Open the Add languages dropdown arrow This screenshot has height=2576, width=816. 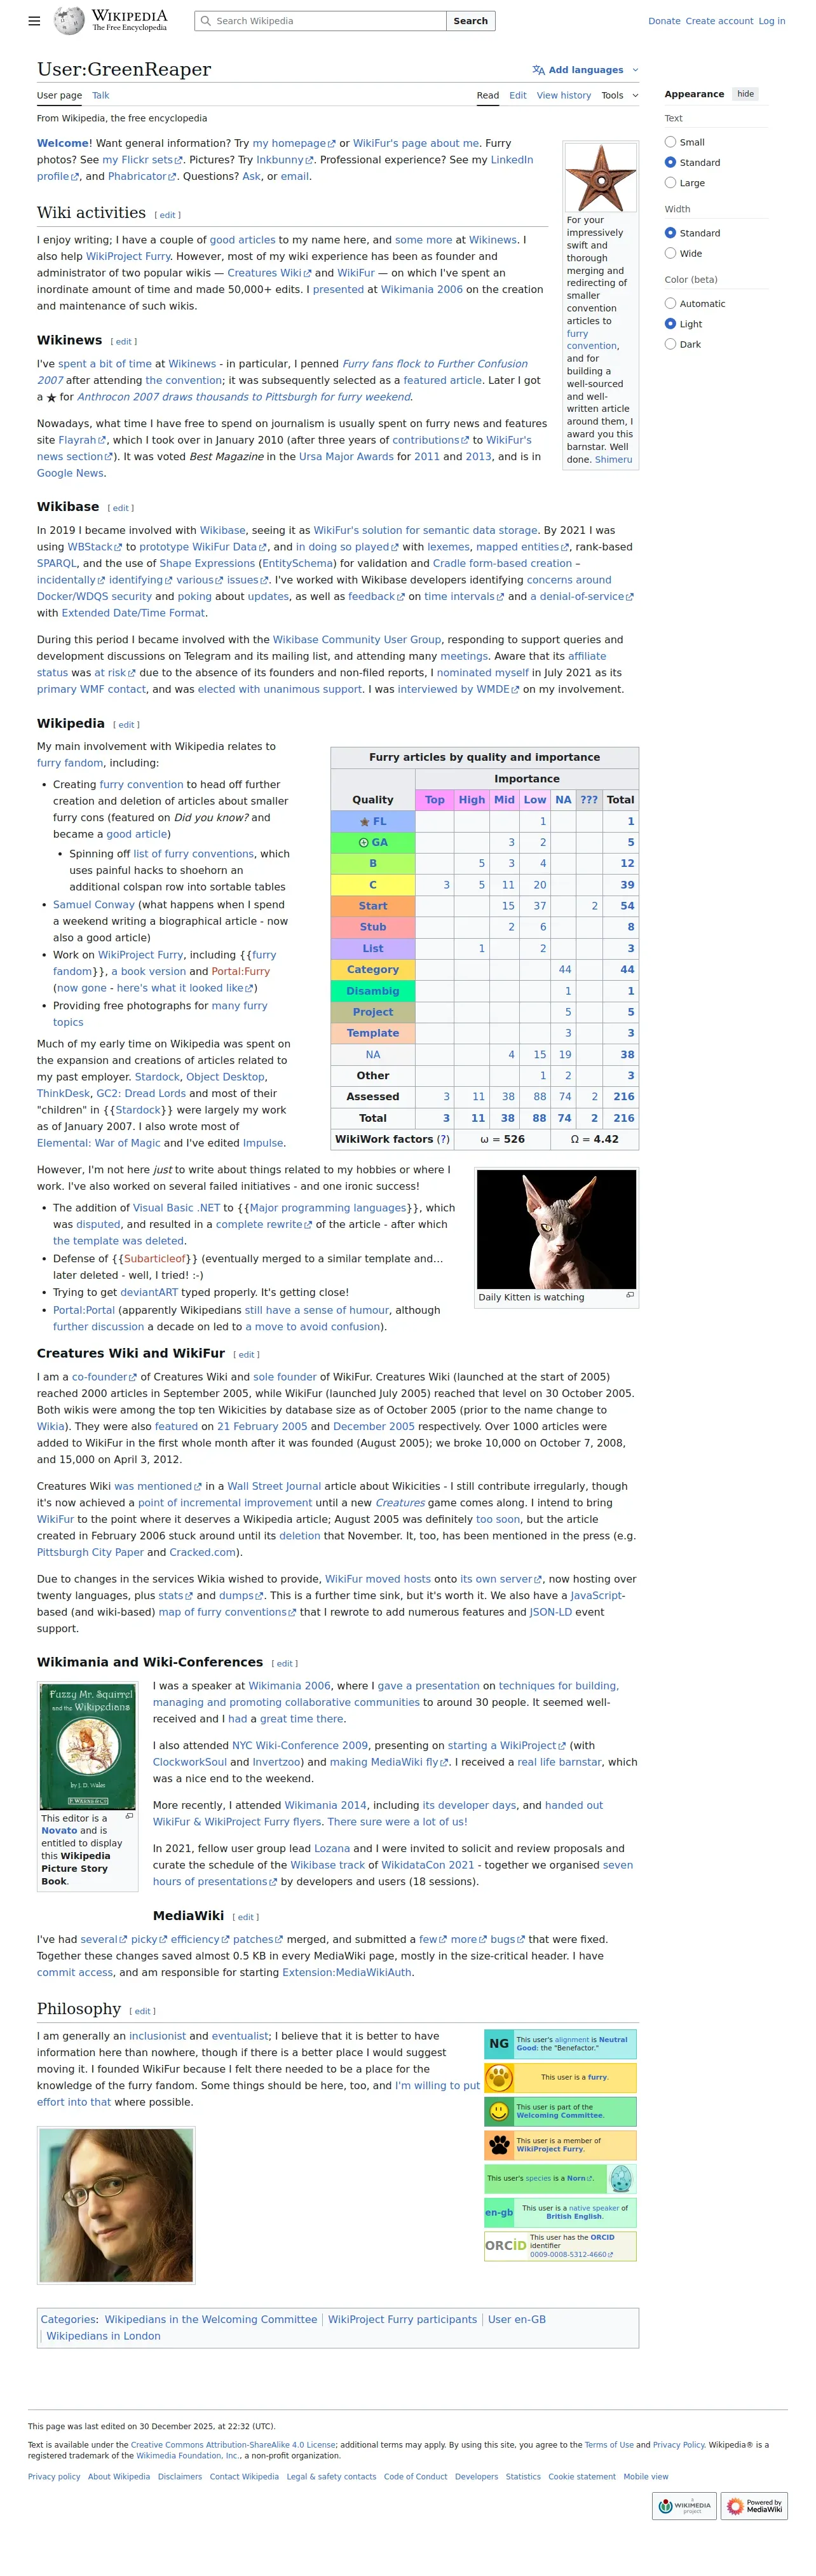coord(635,70)
